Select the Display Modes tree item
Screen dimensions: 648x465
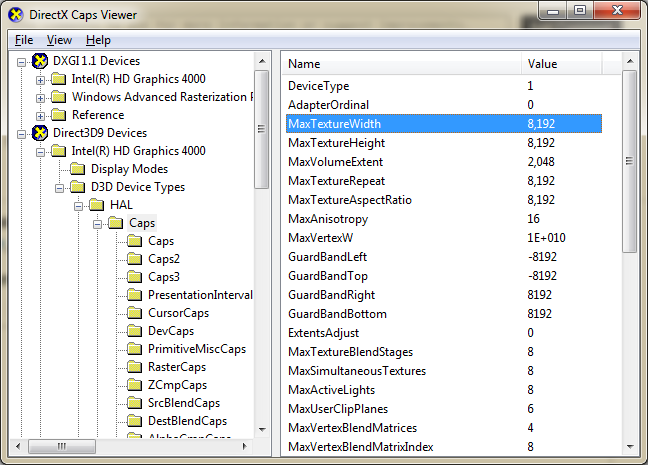coord(129,169)
